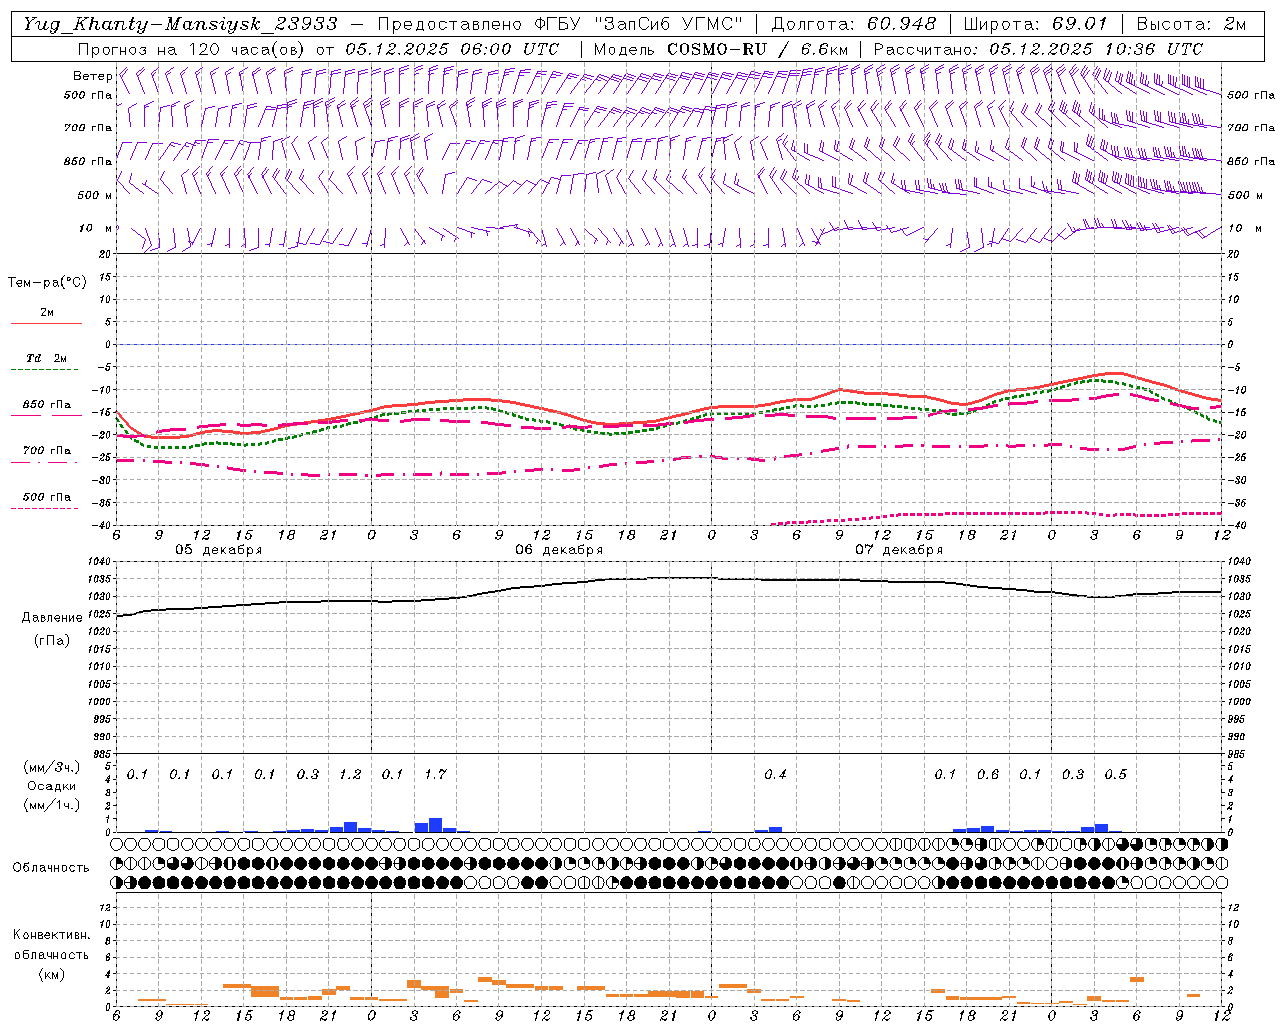This screenshot has height=1024, width=1280.
Task: Select the (мм/3ч.) unit label
Action: pos(51,767)
